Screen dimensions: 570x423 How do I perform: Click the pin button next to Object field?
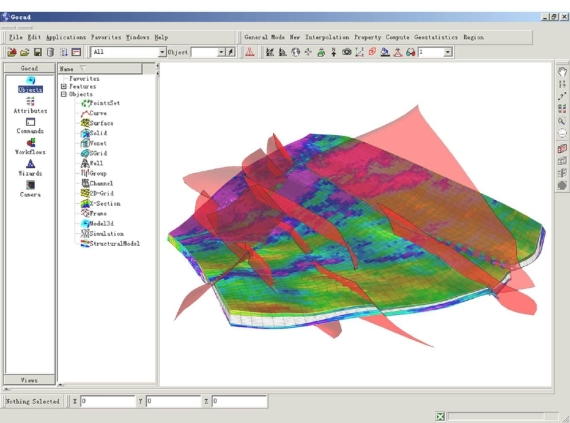coord(230,52)
